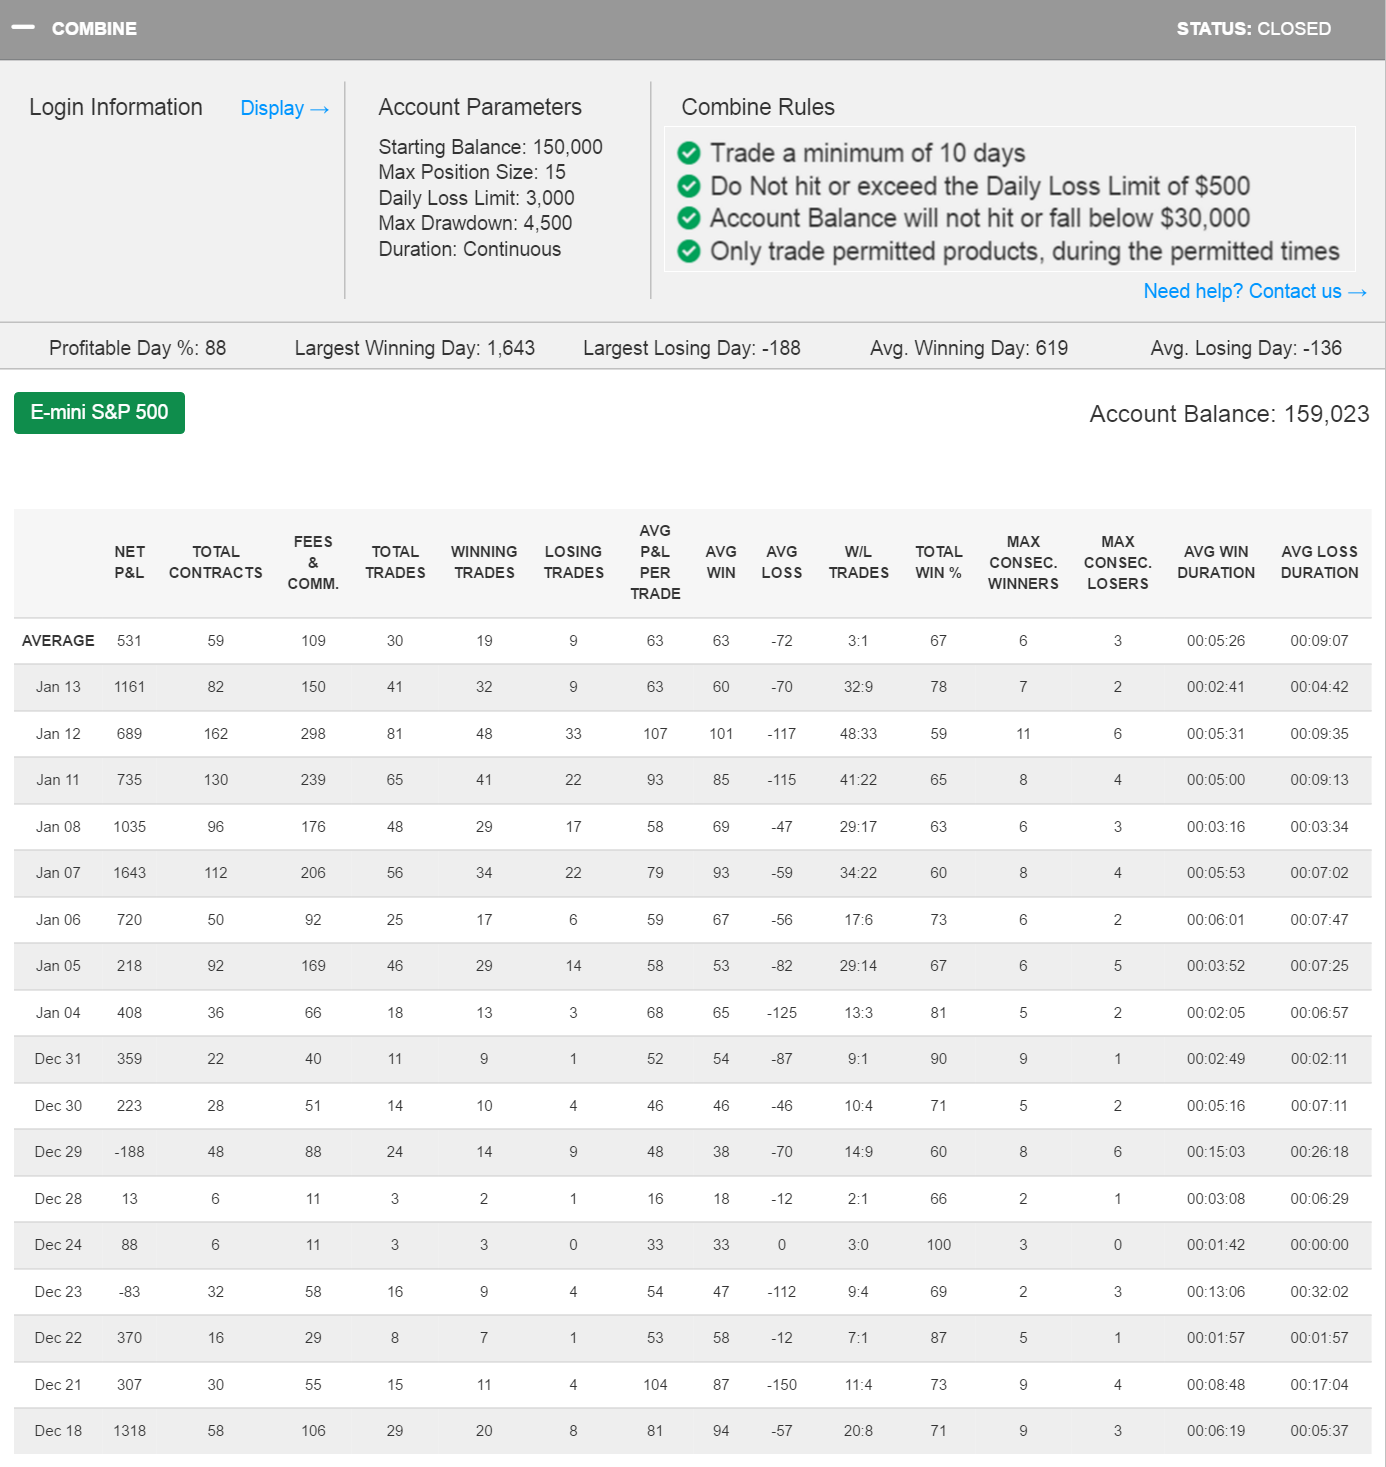Image resolution: width=1386 pixels, height=1467 pixels.
Task: Click the NET P&L column header
Action: click(129, 562)
